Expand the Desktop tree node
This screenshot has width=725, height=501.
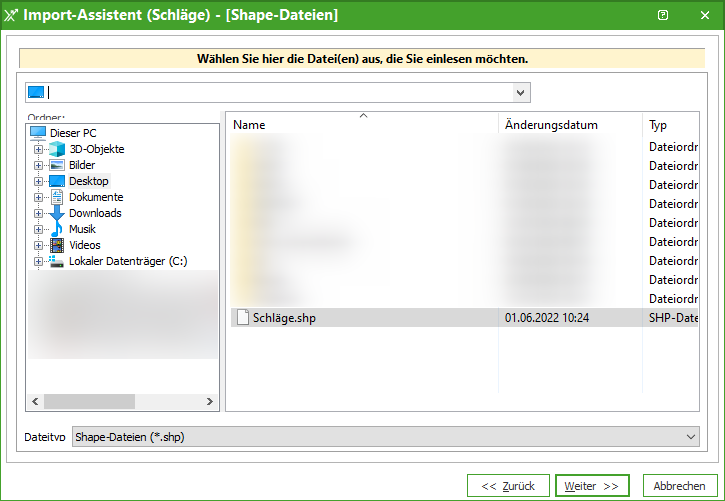coord(39,181)
